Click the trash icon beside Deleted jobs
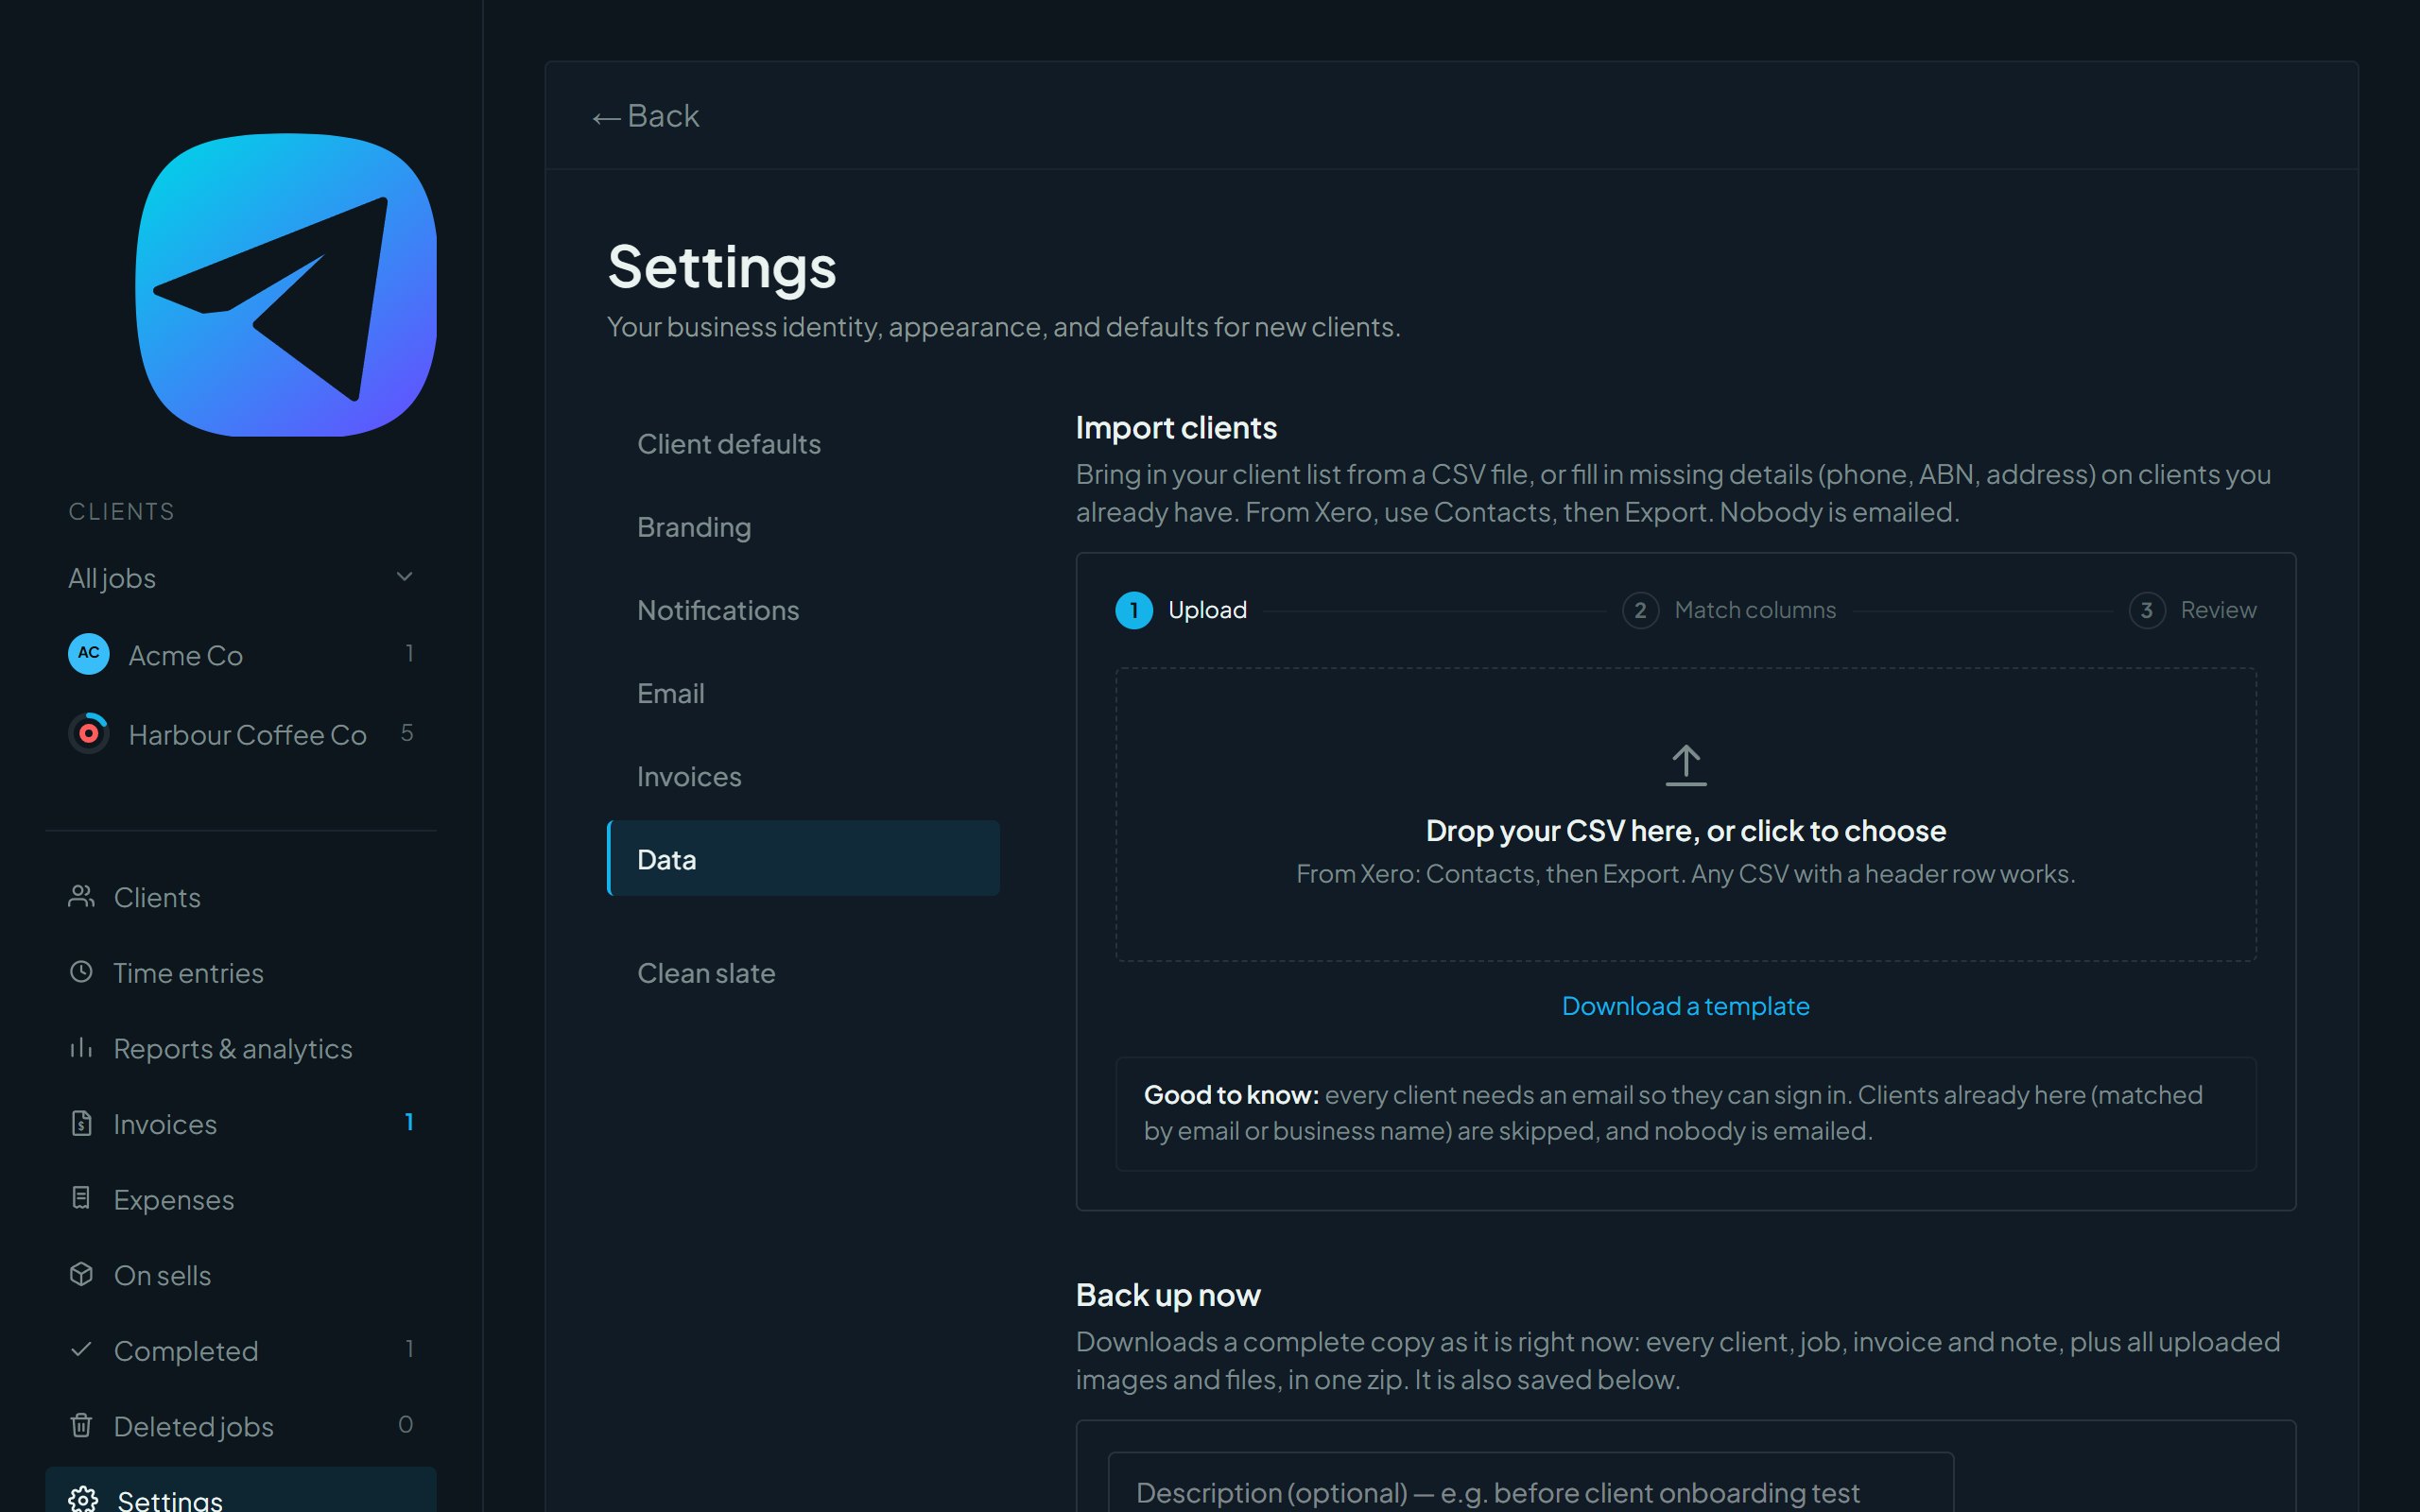Viewport: 2420px width, 1512px height. [x=82, y=1425]
